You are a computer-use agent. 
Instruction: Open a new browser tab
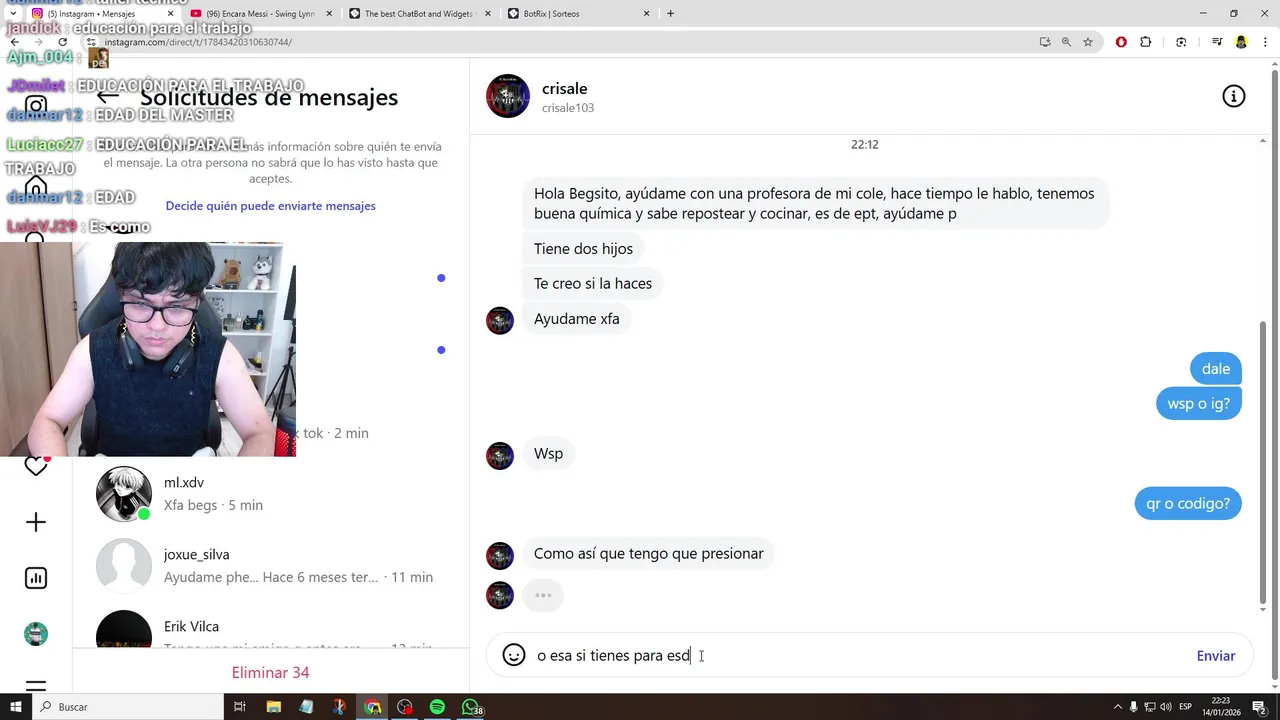(670, 14)
